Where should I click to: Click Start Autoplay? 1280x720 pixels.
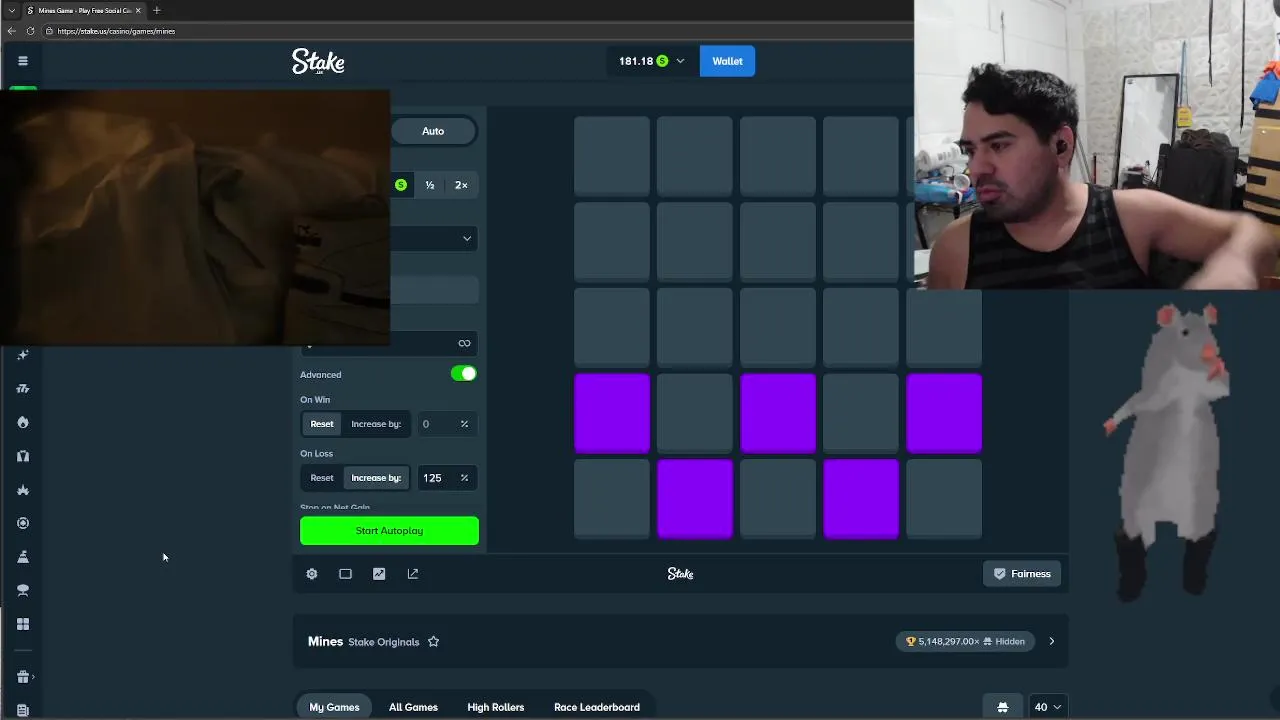(389, 531)
